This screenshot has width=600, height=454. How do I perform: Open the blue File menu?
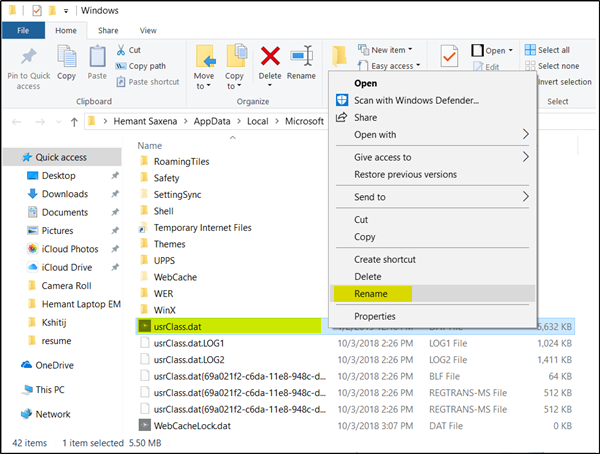pyautogui.click(x=22, y=31)
